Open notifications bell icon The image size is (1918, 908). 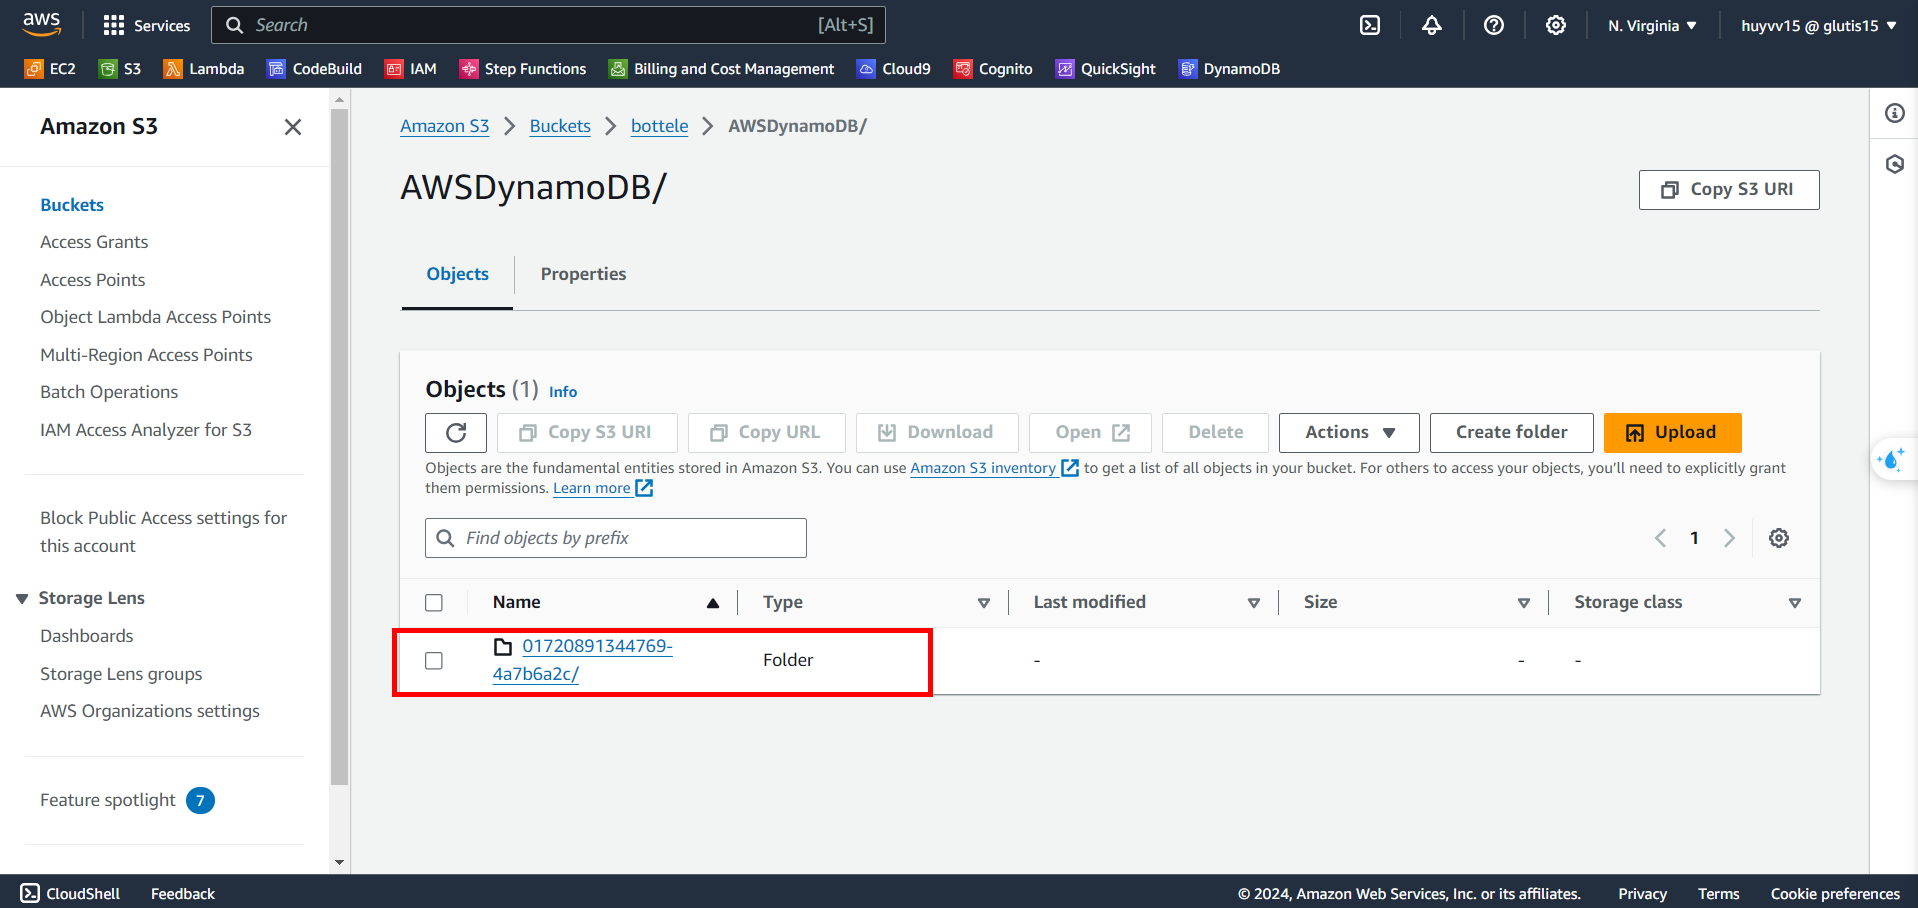point(1432,25)
